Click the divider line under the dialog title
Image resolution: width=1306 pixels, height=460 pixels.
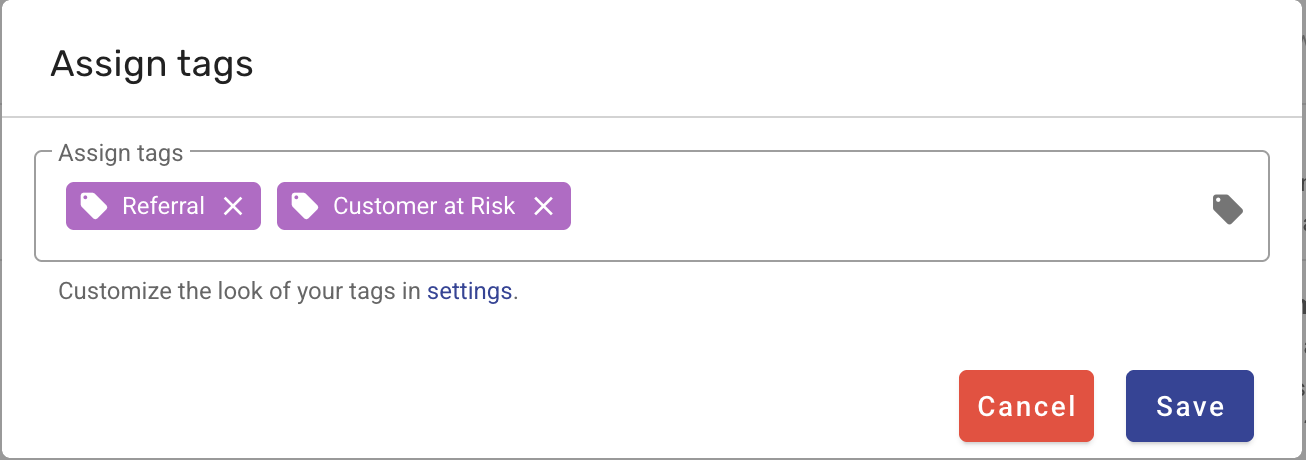(x=650, y=117)
